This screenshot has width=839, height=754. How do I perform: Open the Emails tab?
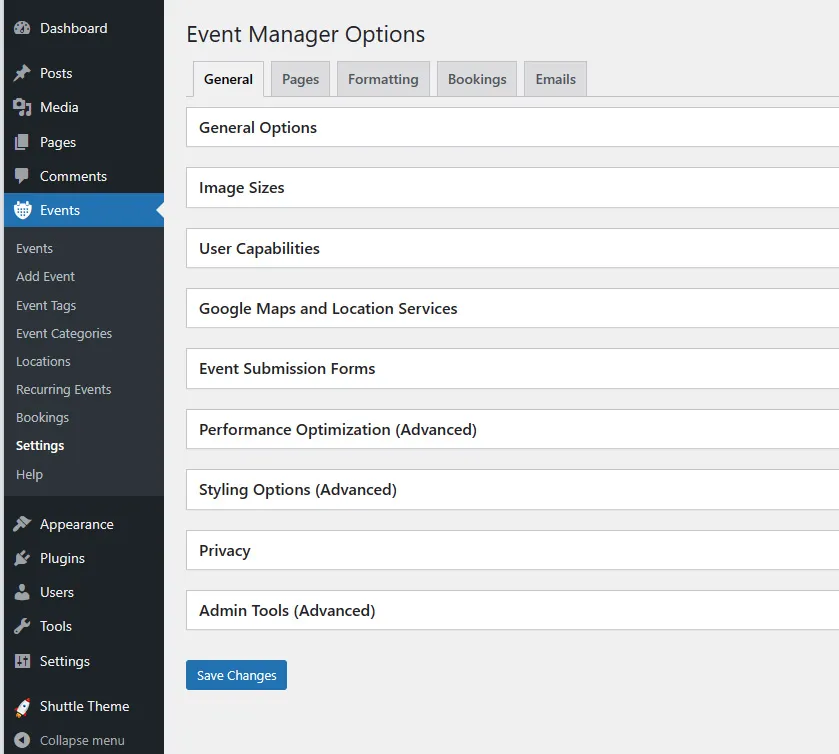tap(555, 80)
